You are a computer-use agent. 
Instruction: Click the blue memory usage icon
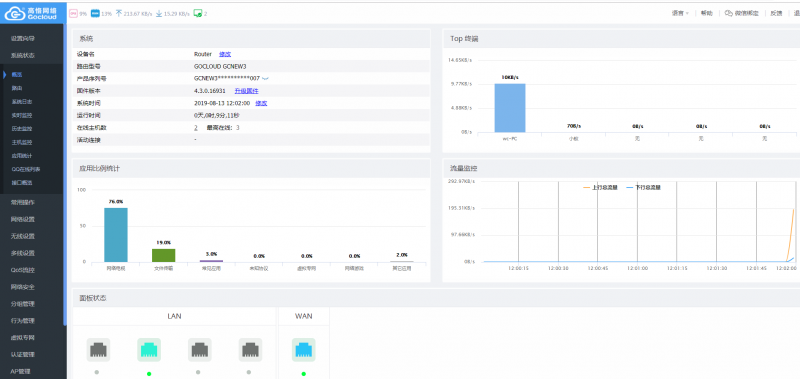pyautogui.click(x=95, y=14)
